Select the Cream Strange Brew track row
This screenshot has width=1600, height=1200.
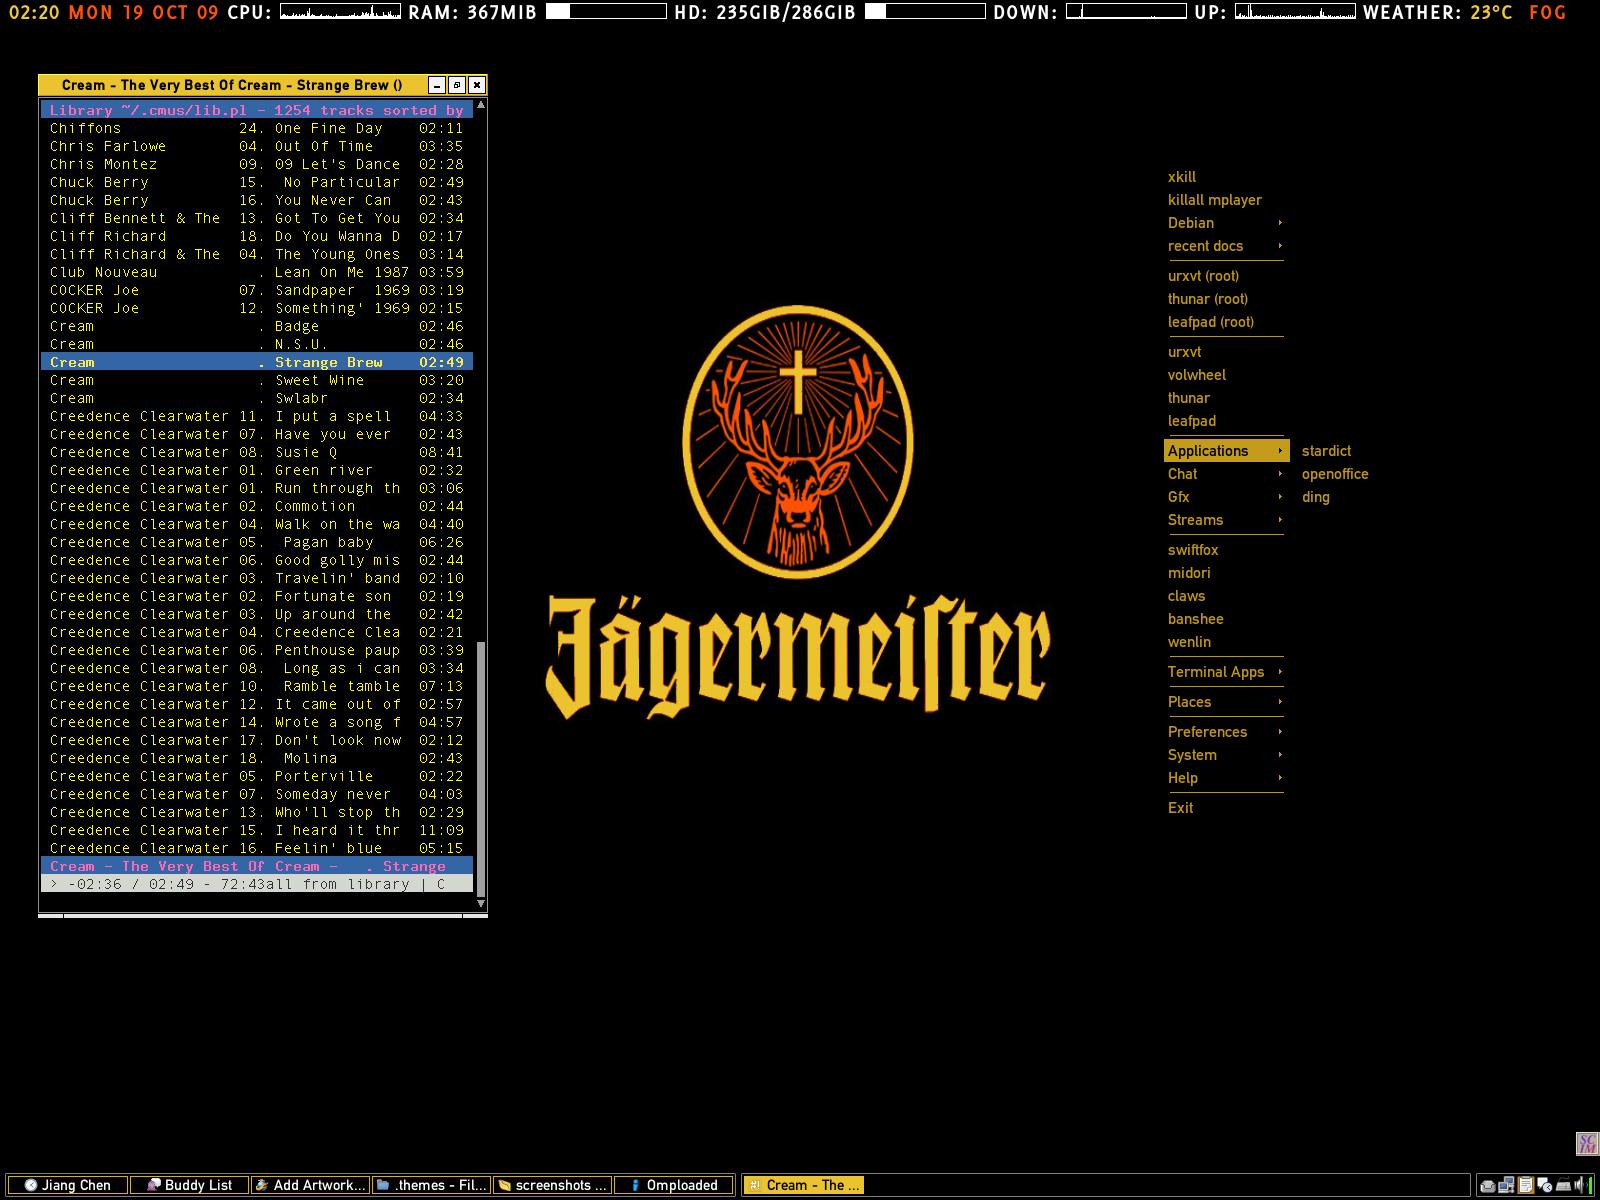(x=257, y=362)
